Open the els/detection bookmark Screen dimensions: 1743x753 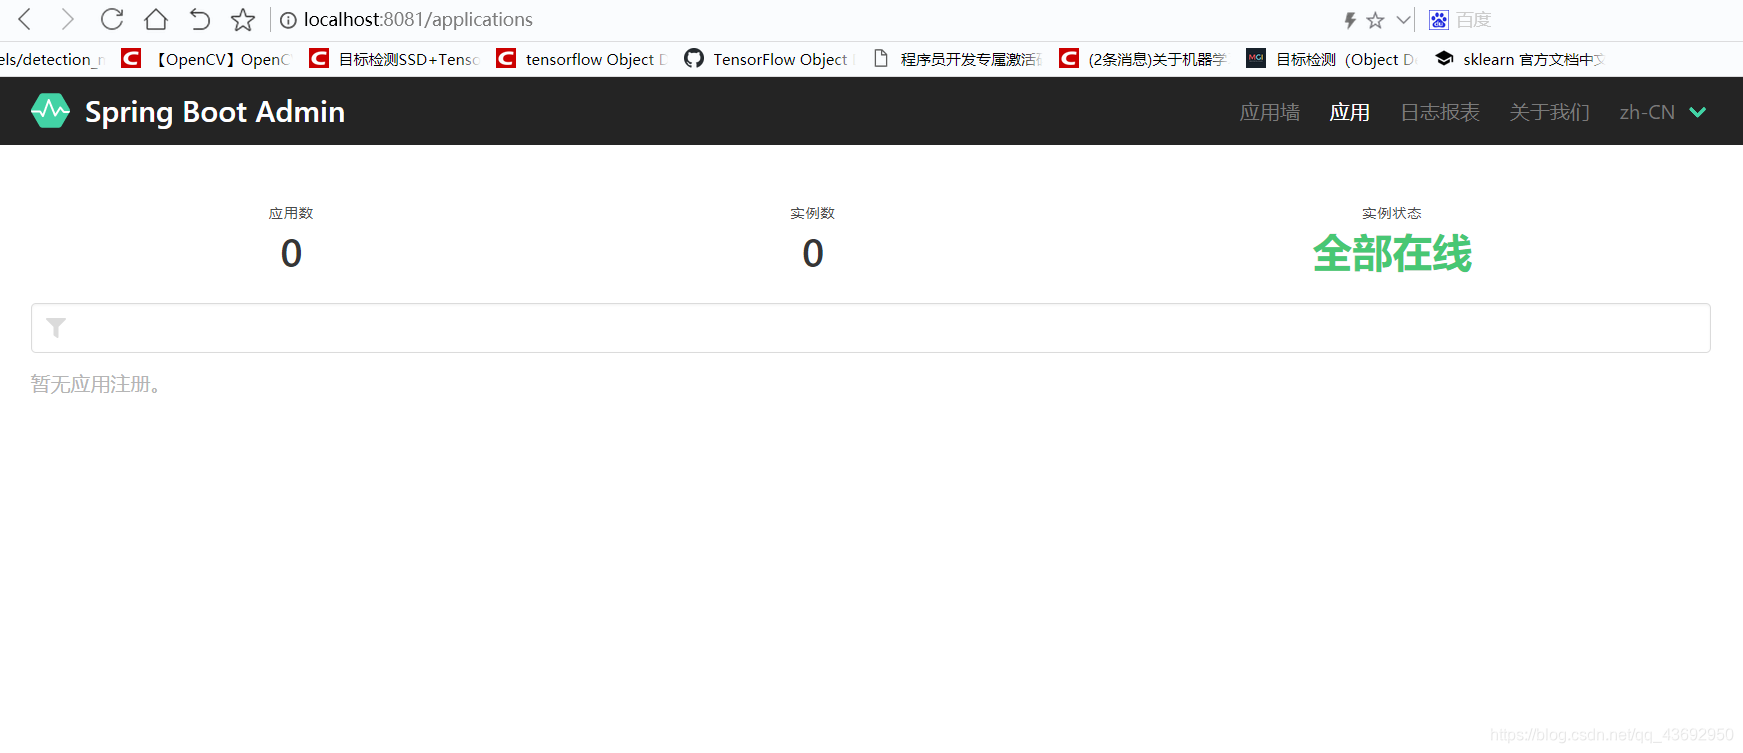(x=52, y=59)
